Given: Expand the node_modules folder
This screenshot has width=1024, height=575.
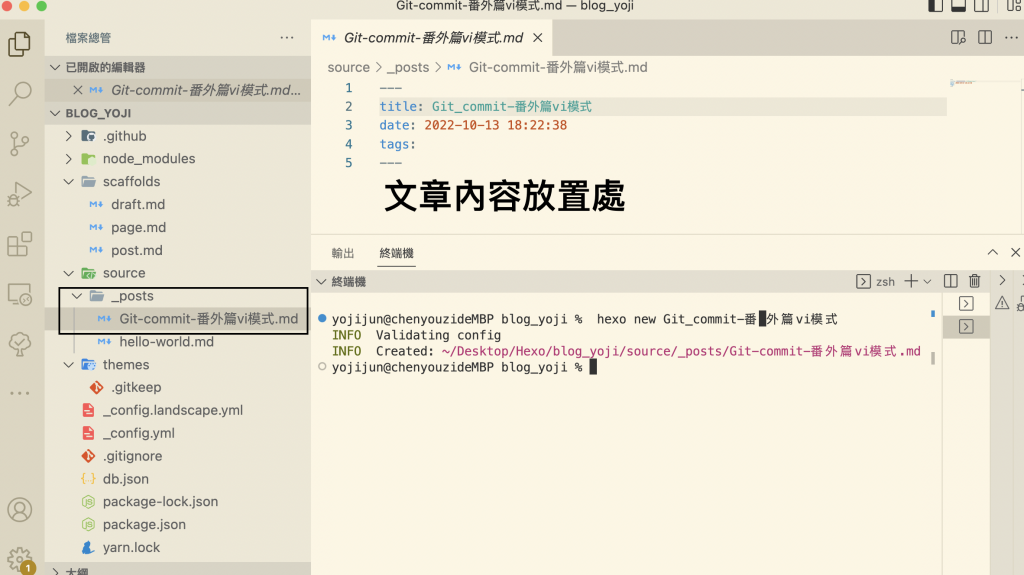Looking at the screenshot, I should point(69,159).
